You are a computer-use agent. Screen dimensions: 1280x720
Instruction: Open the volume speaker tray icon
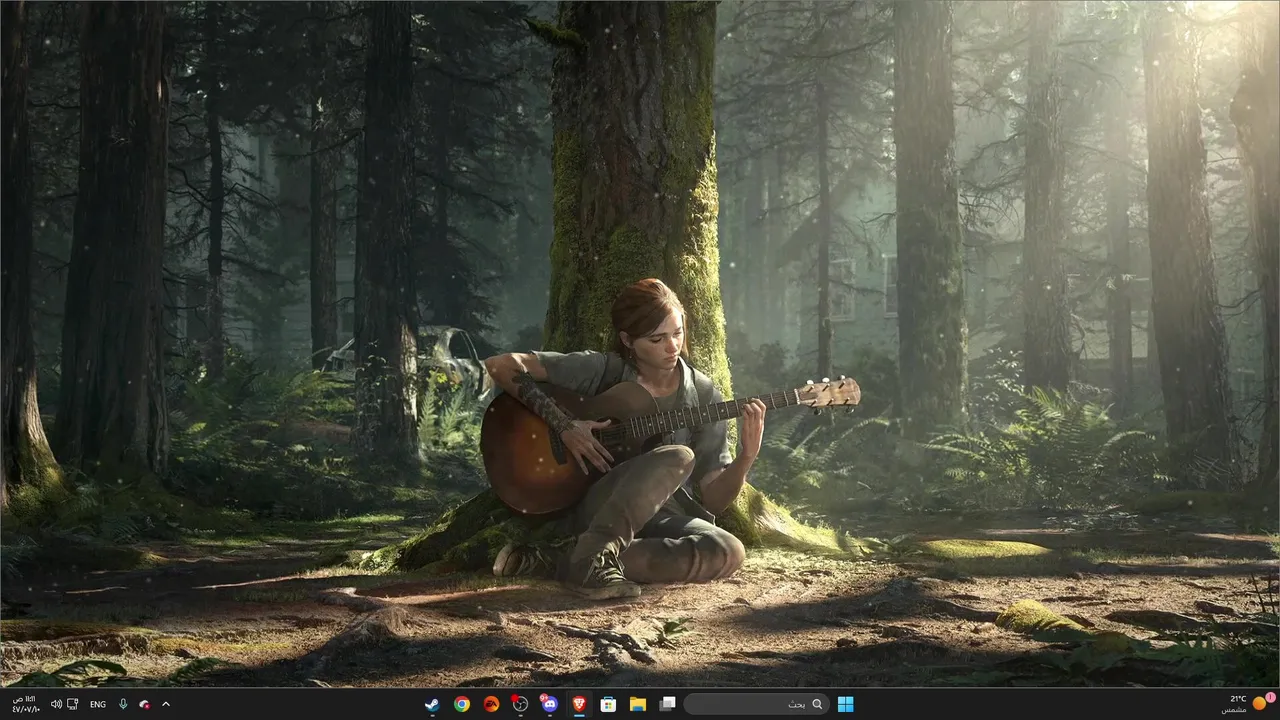pos(56,704)
